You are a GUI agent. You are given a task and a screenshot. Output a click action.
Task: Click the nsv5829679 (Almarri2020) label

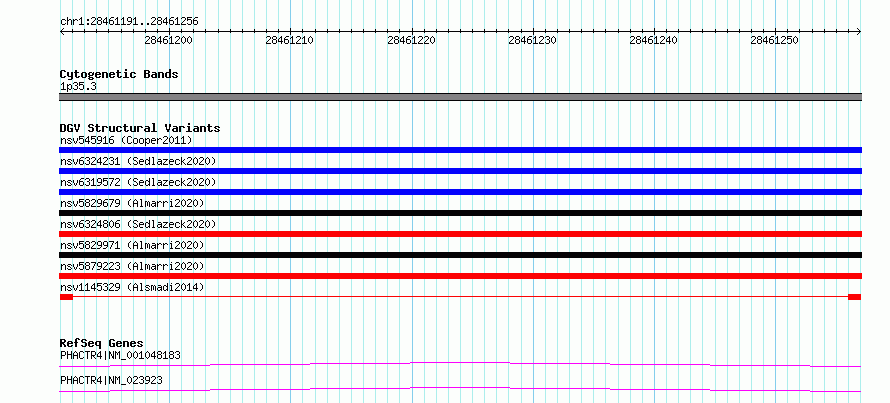132,203
